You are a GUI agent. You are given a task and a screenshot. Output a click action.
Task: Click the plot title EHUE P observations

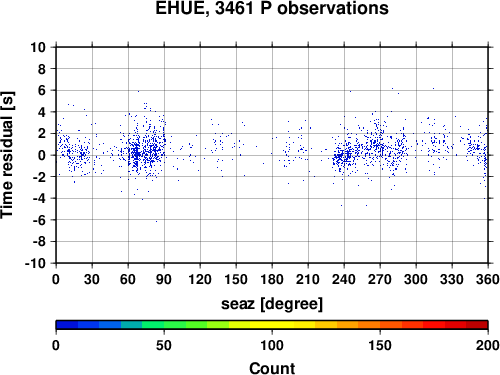[272, 8]
